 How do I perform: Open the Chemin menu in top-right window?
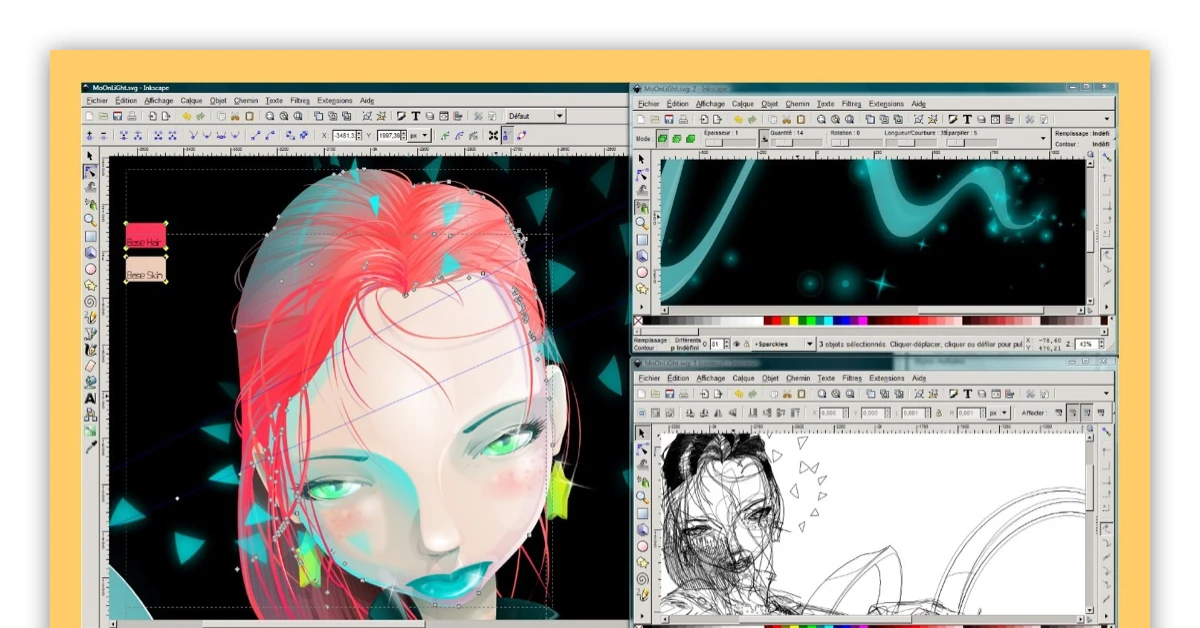pos(797,104)
